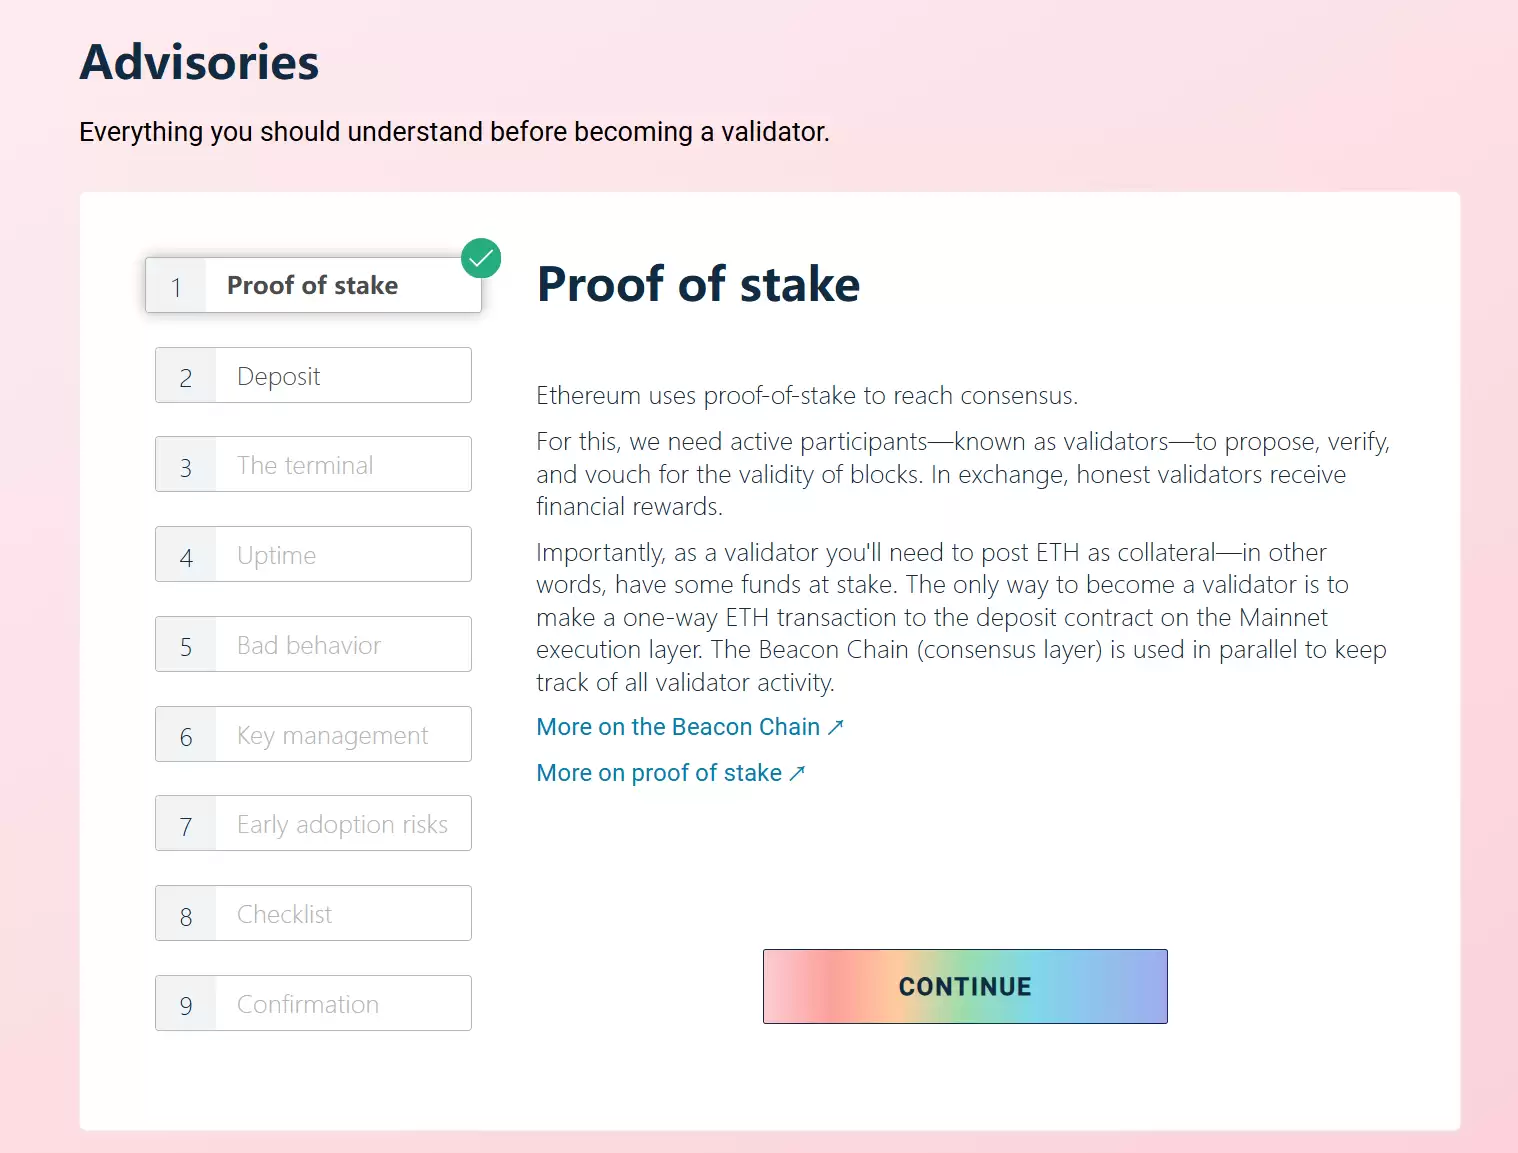Click the number 6 beside Key management
1518x1153 pixels.
click(x=186, y=737)
